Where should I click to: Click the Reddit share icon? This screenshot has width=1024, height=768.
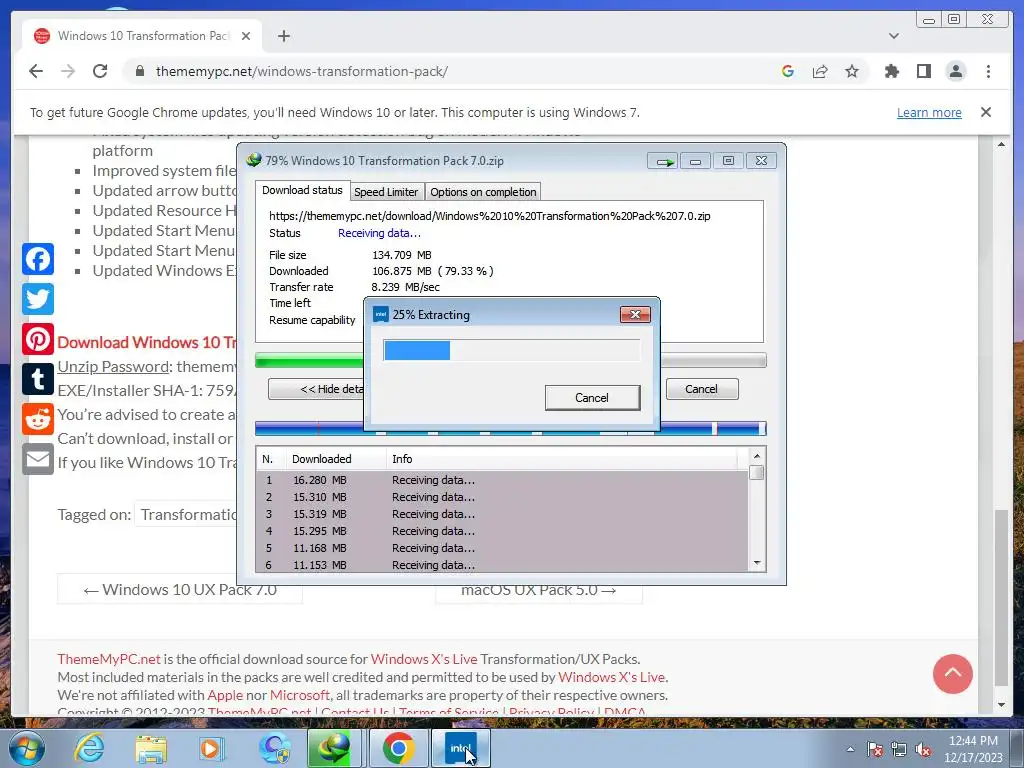38,419
